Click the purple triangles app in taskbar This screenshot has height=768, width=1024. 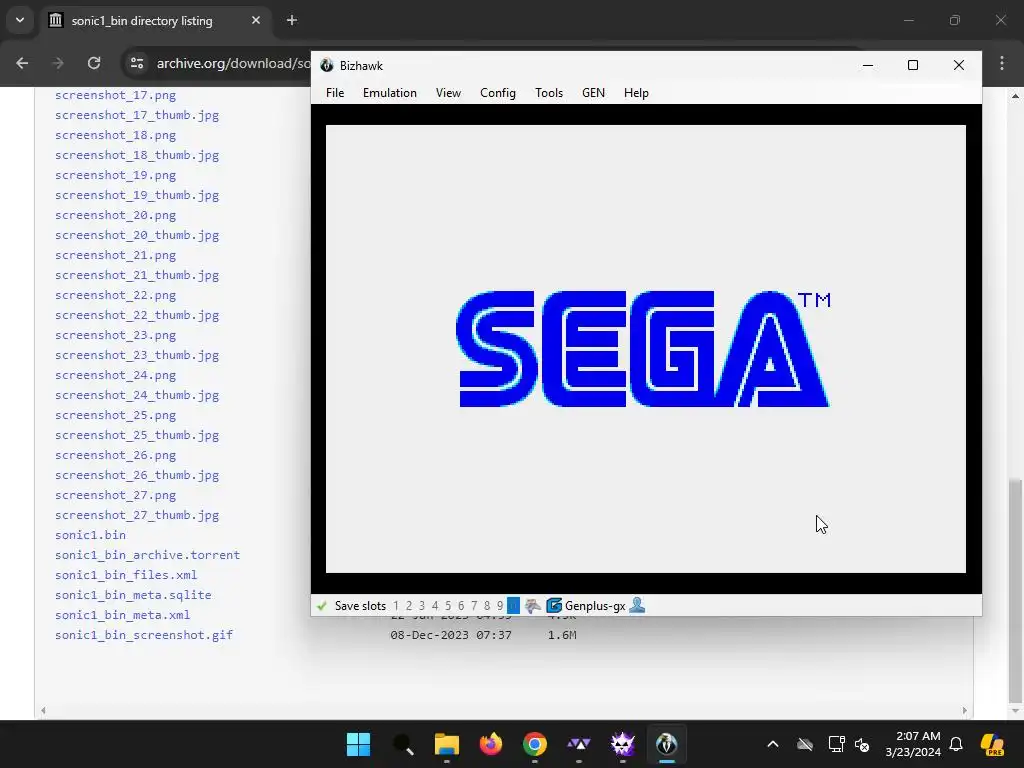point(579,744)
